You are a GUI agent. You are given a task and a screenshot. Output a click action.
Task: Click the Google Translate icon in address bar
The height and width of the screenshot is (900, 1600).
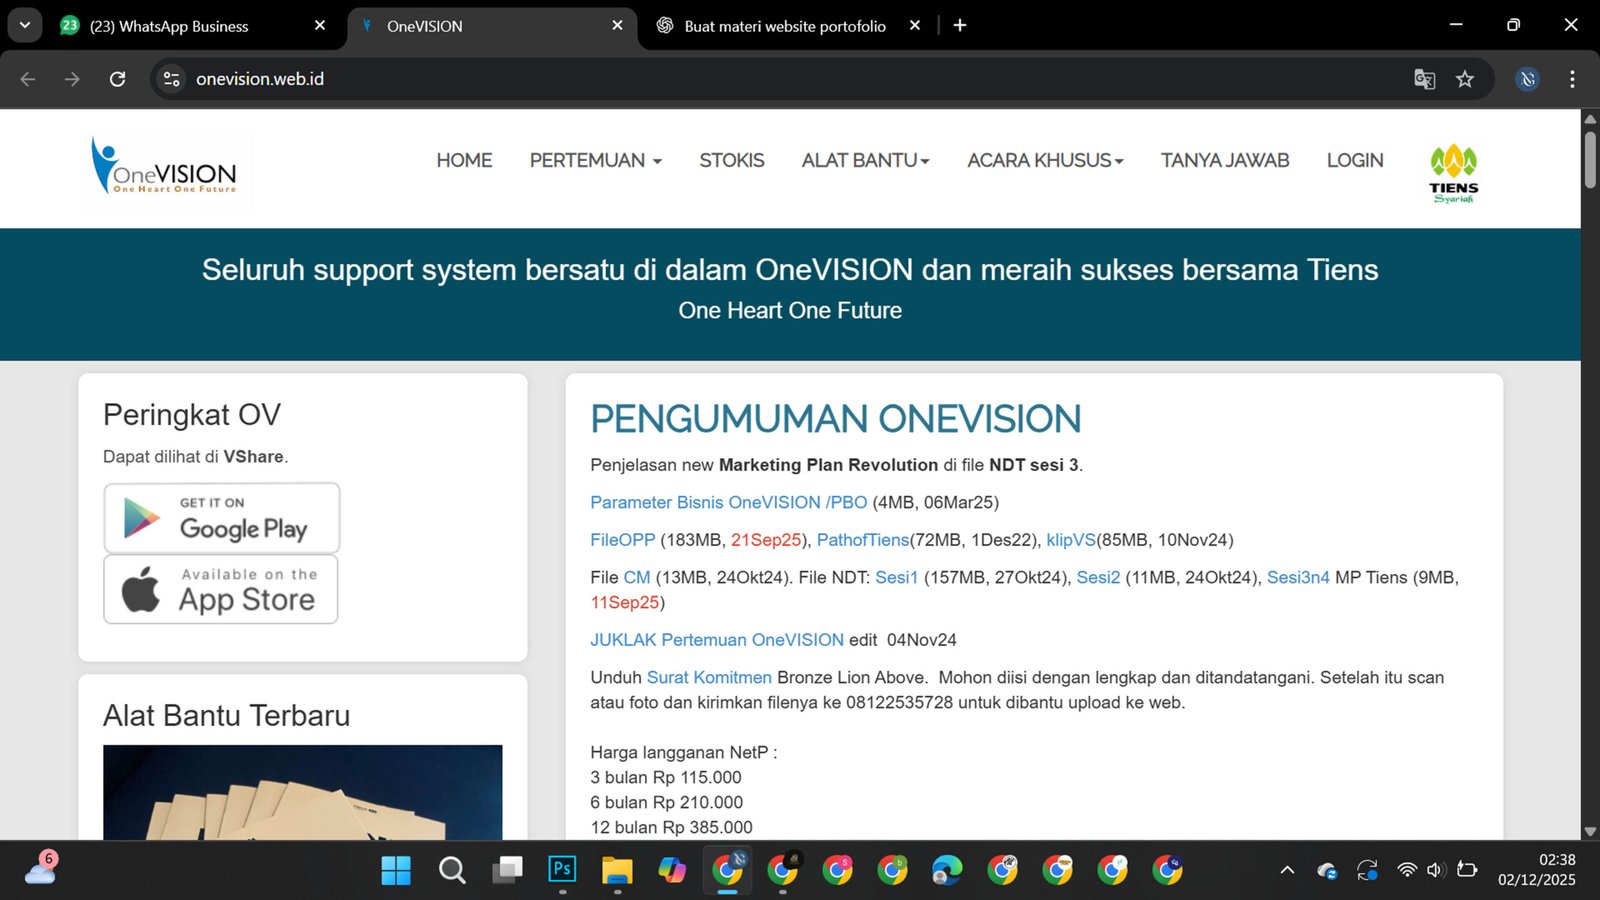[x=1424, y=79]
